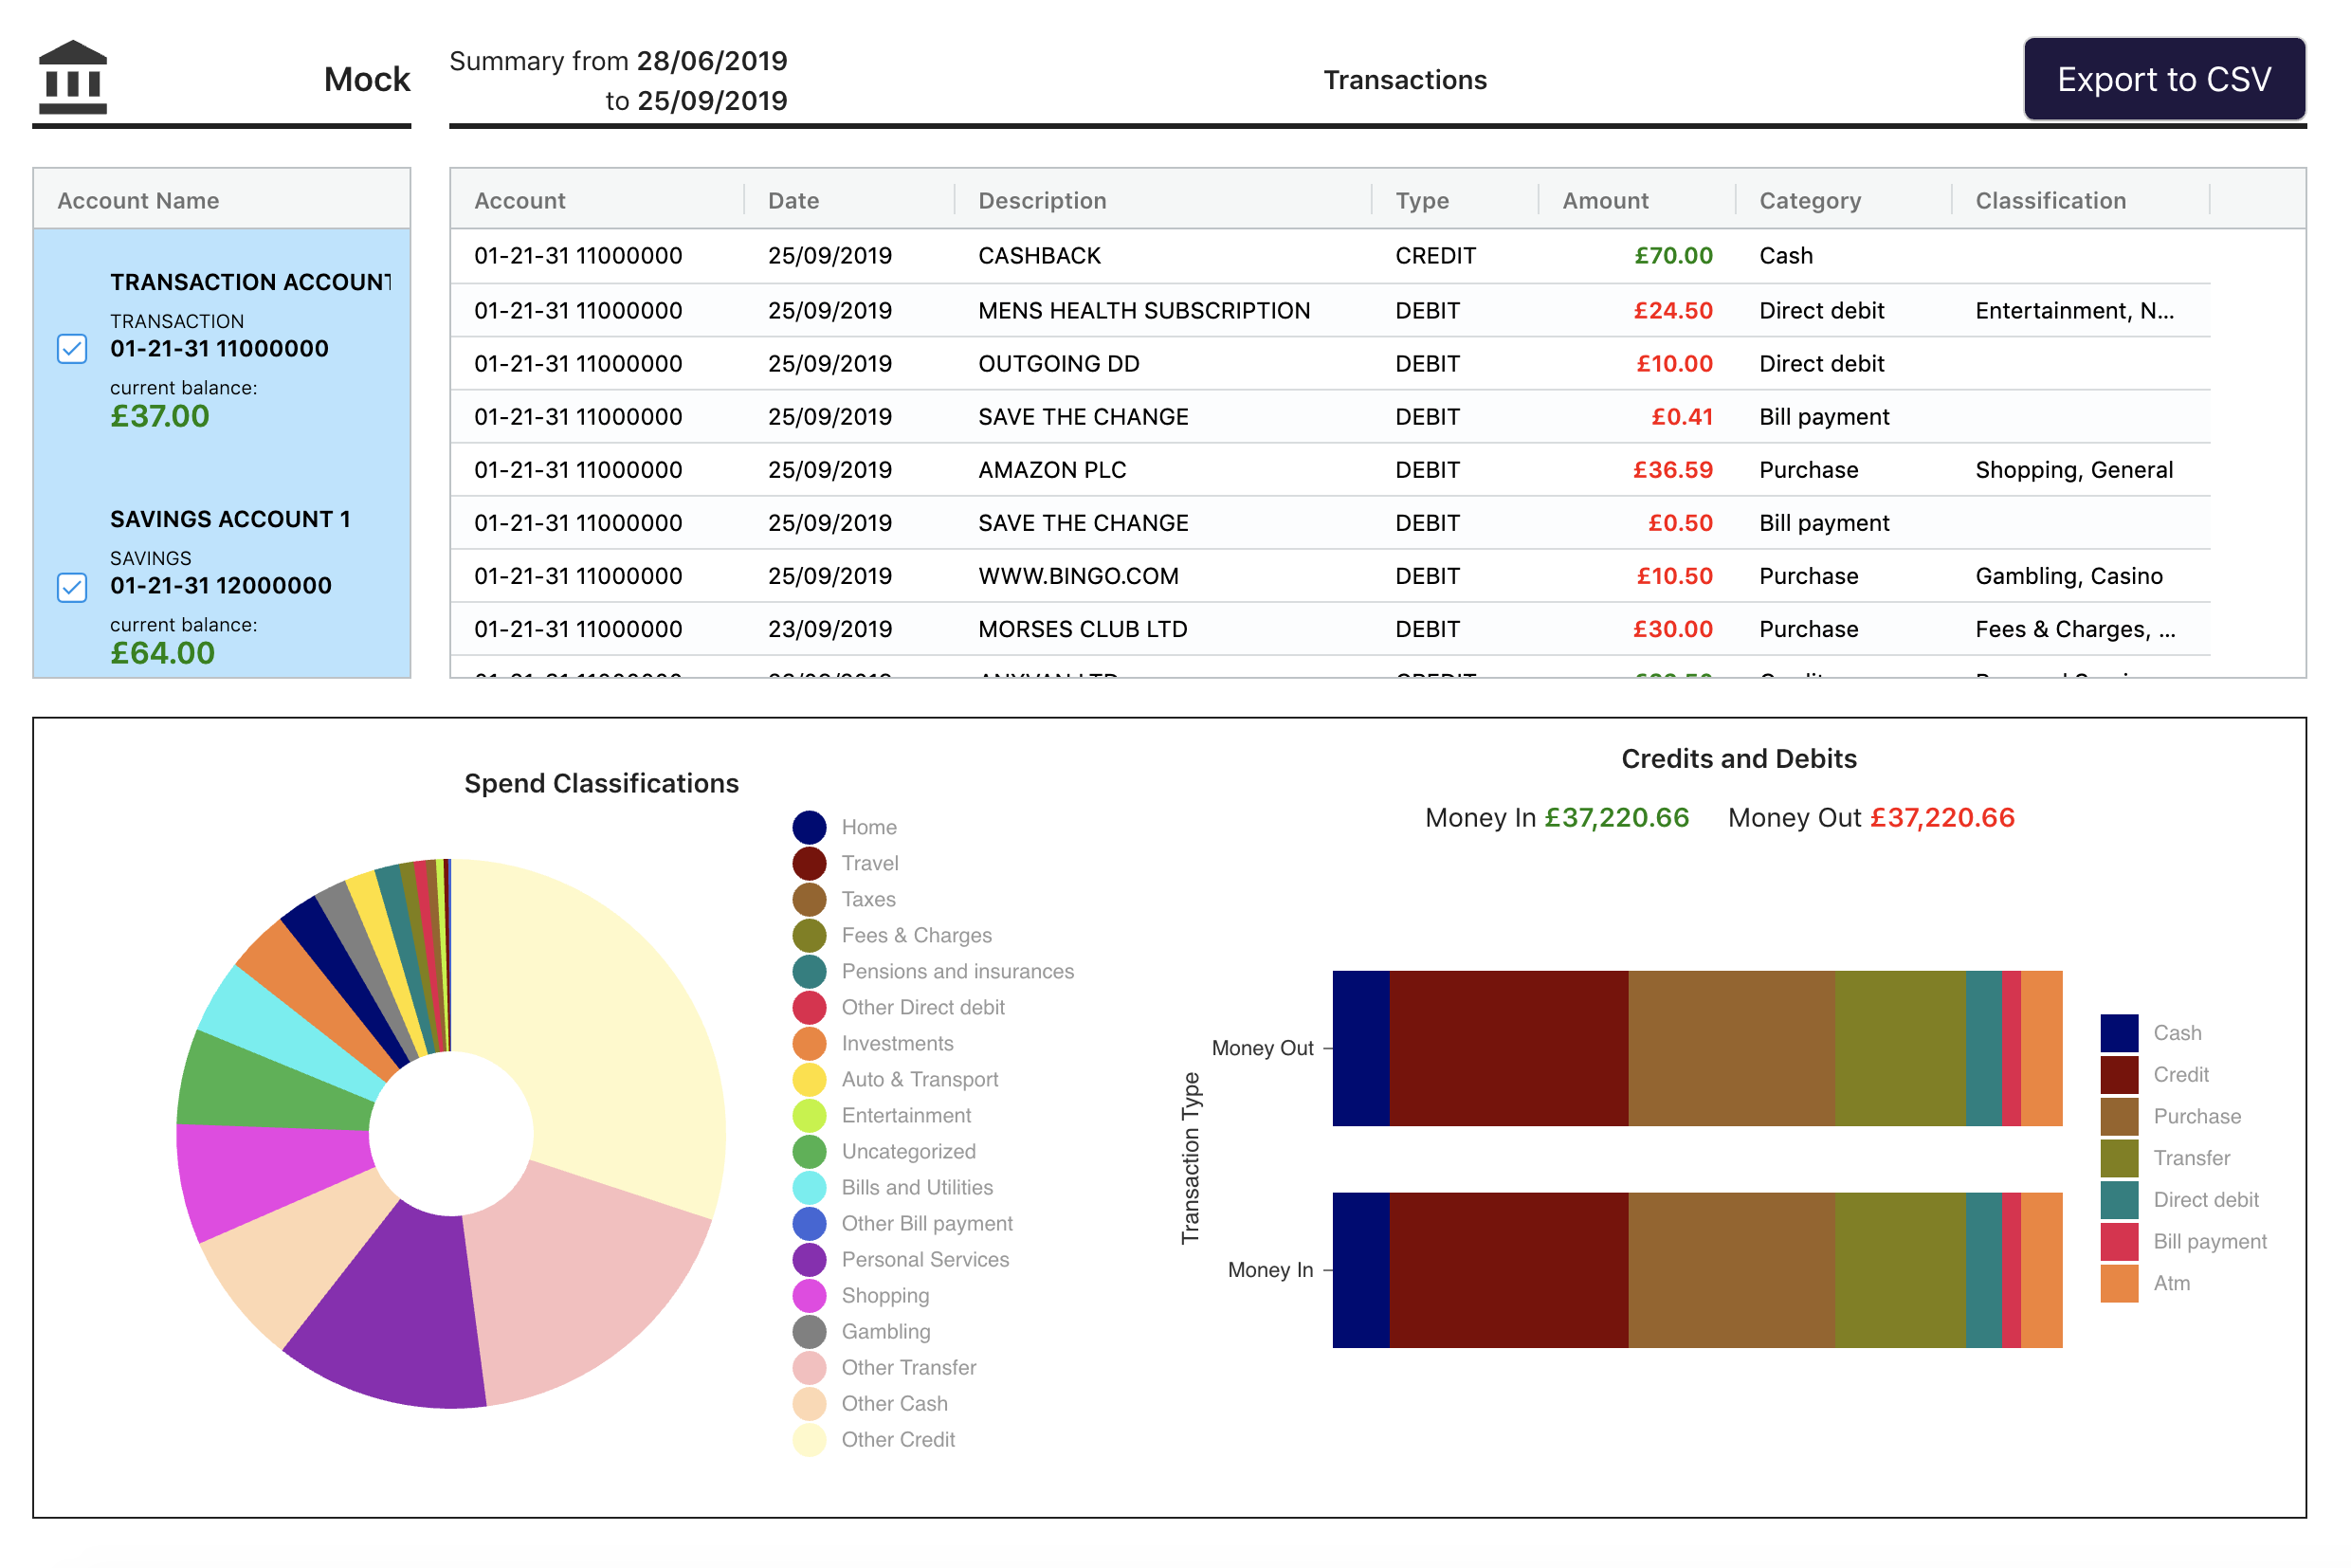Select the AMAZON PLC transaction row

tap(1051, 470)
